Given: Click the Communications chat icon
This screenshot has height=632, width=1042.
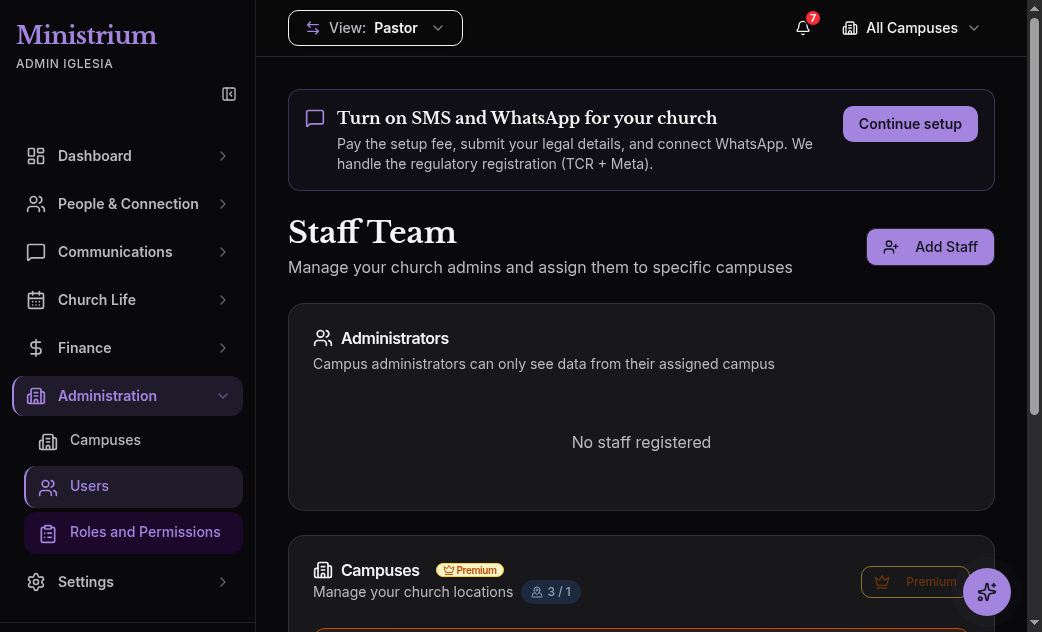Looking at the screenshot, I should coord(36,252).
